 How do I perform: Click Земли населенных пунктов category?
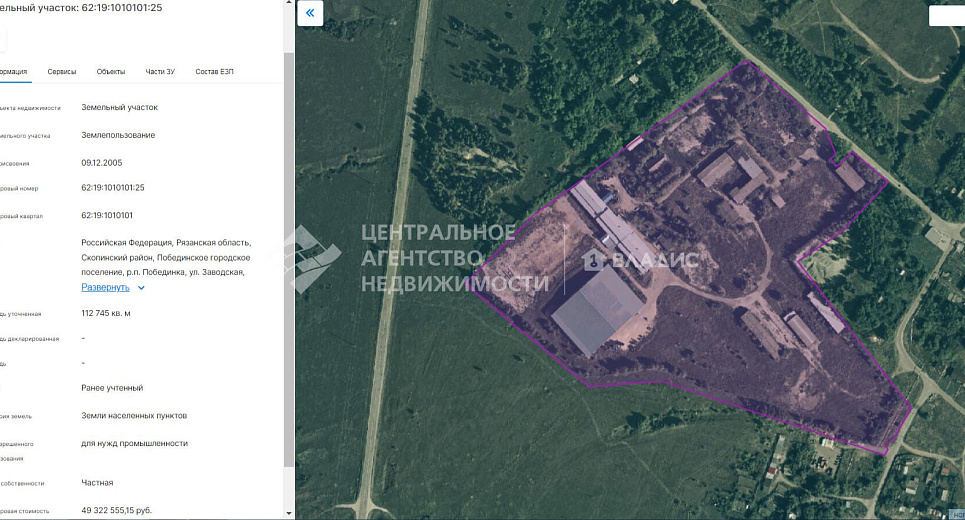coord(134,416)
